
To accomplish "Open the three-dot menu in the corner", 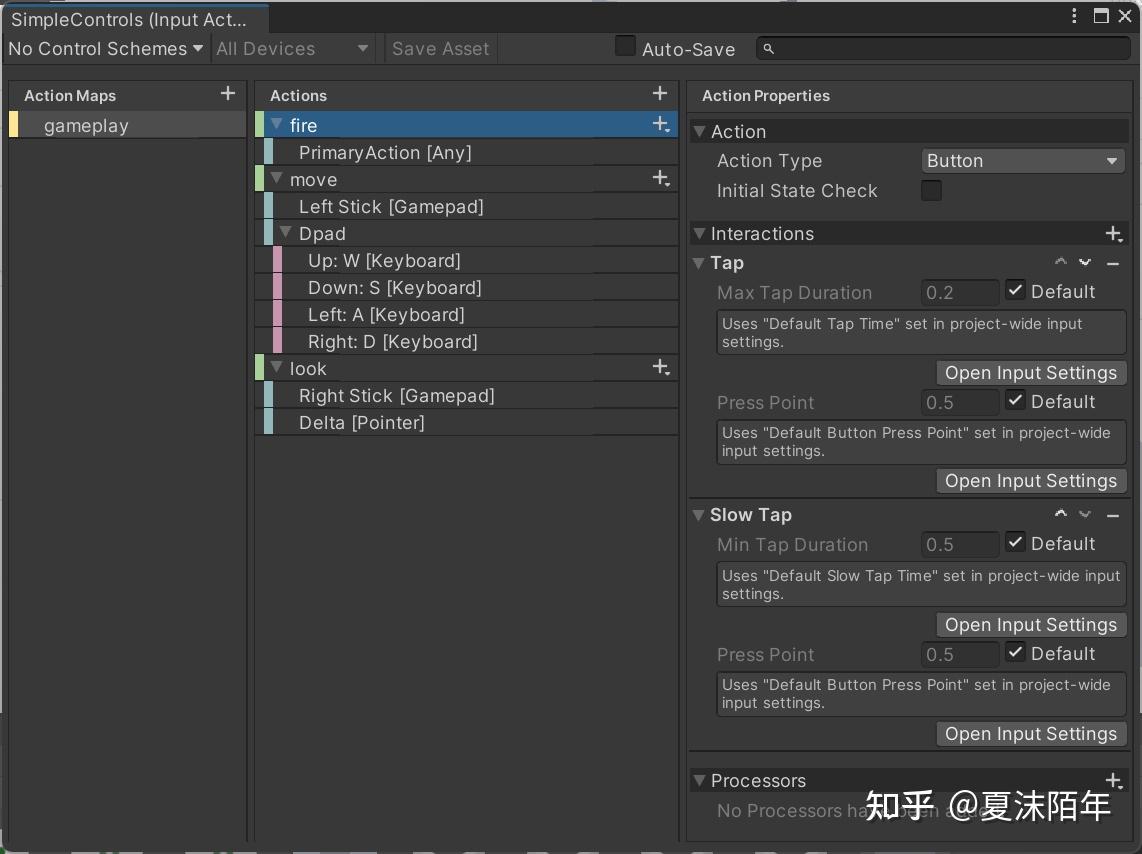I will 1074,15.
